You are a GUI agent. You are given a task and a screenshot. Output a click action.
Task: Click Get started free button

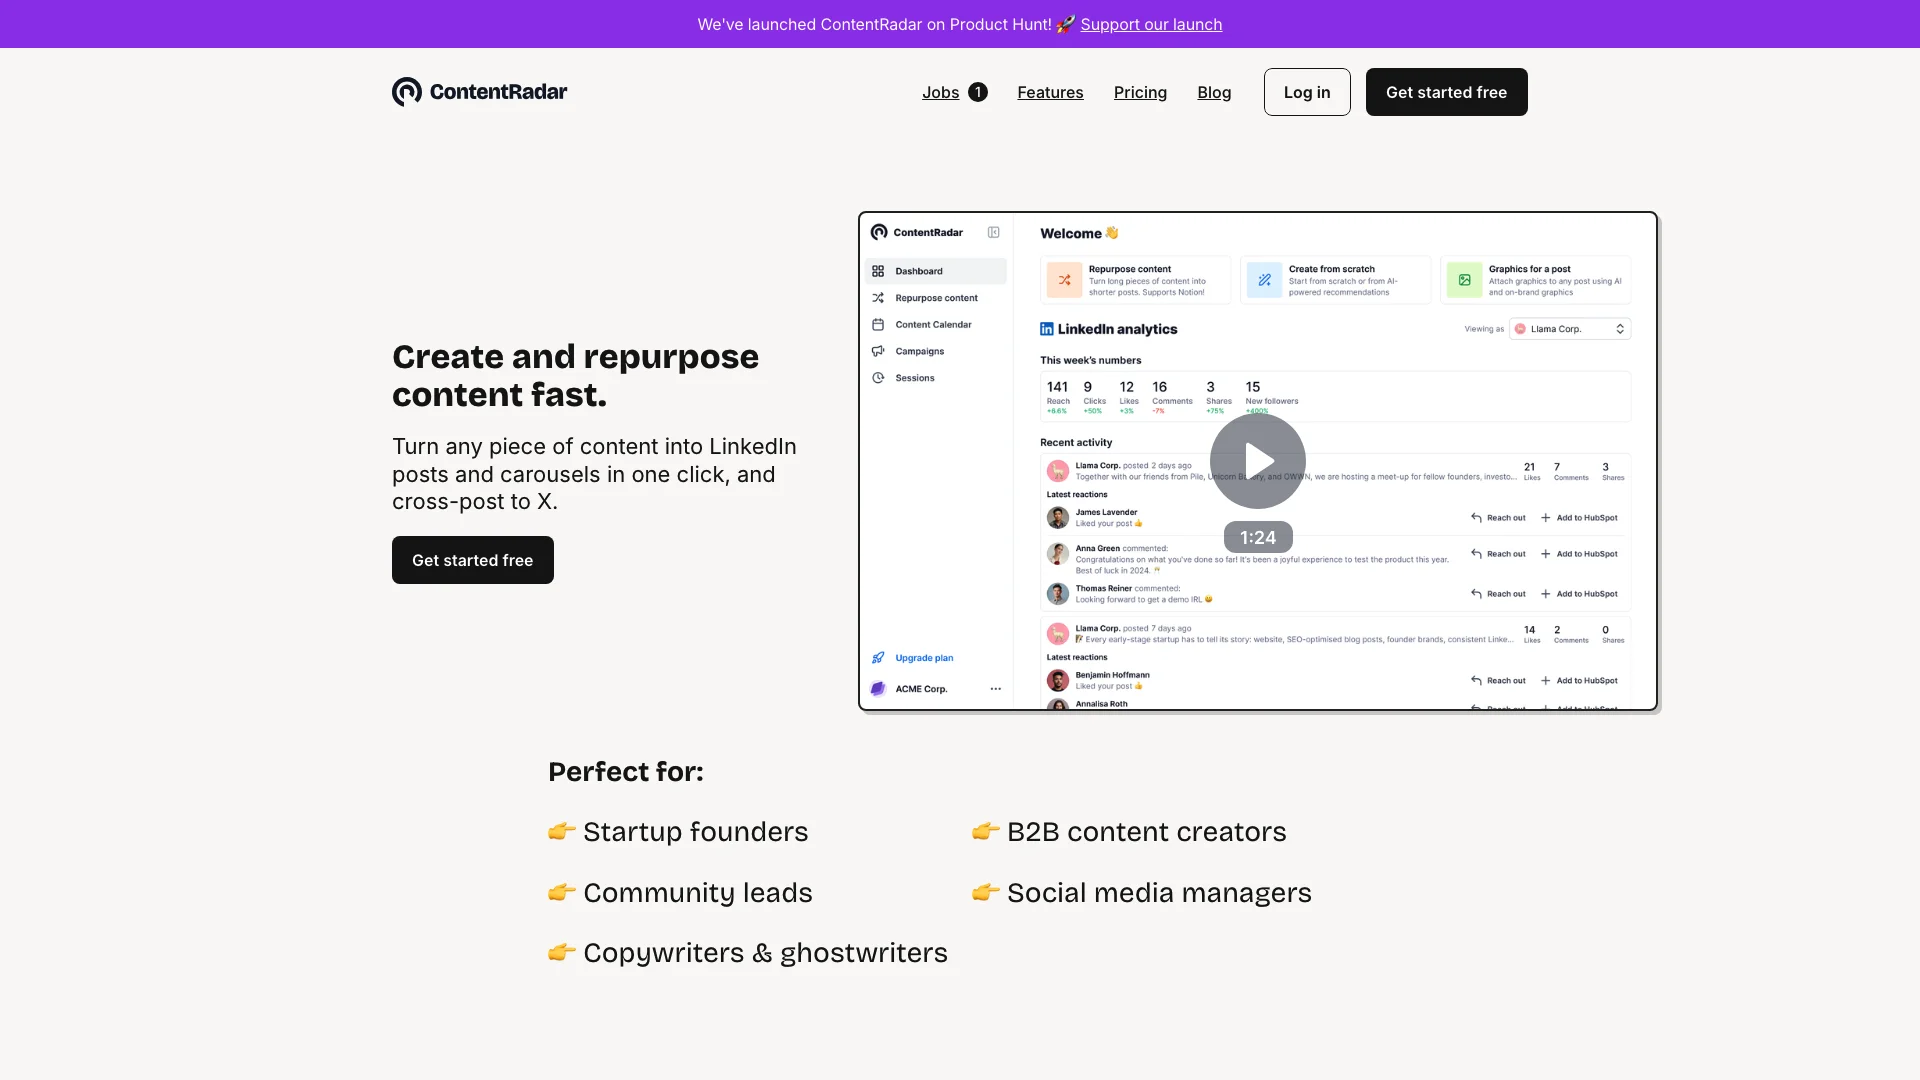tap(1445, 91)
